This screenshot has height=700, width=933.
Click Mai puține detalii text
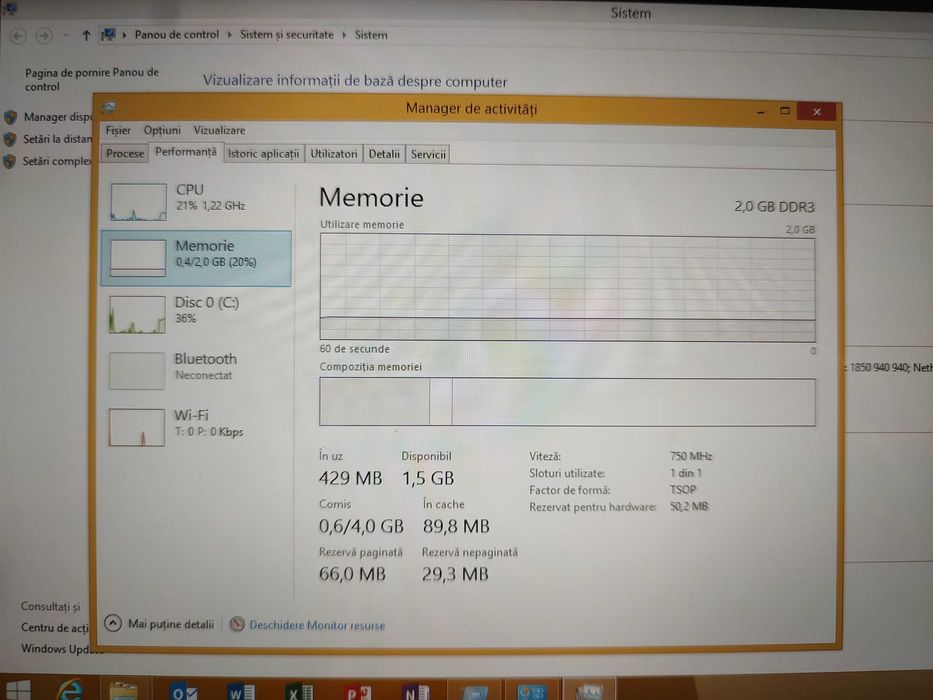(171, 624)
